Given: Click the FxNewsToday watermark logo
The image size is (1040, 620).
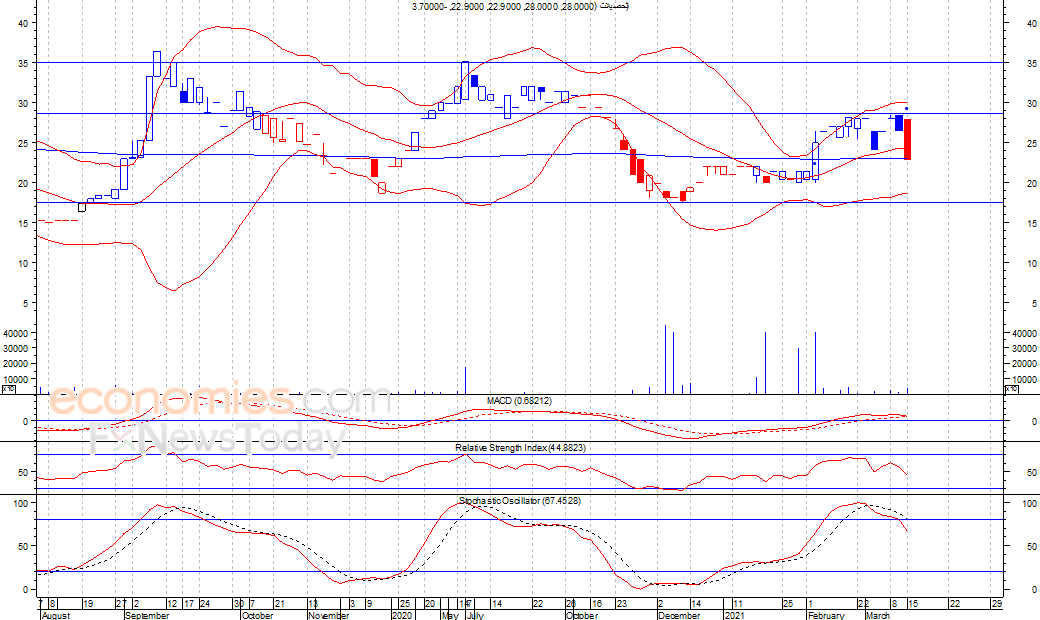Looking at the screenshot, I should click(217, 438).
